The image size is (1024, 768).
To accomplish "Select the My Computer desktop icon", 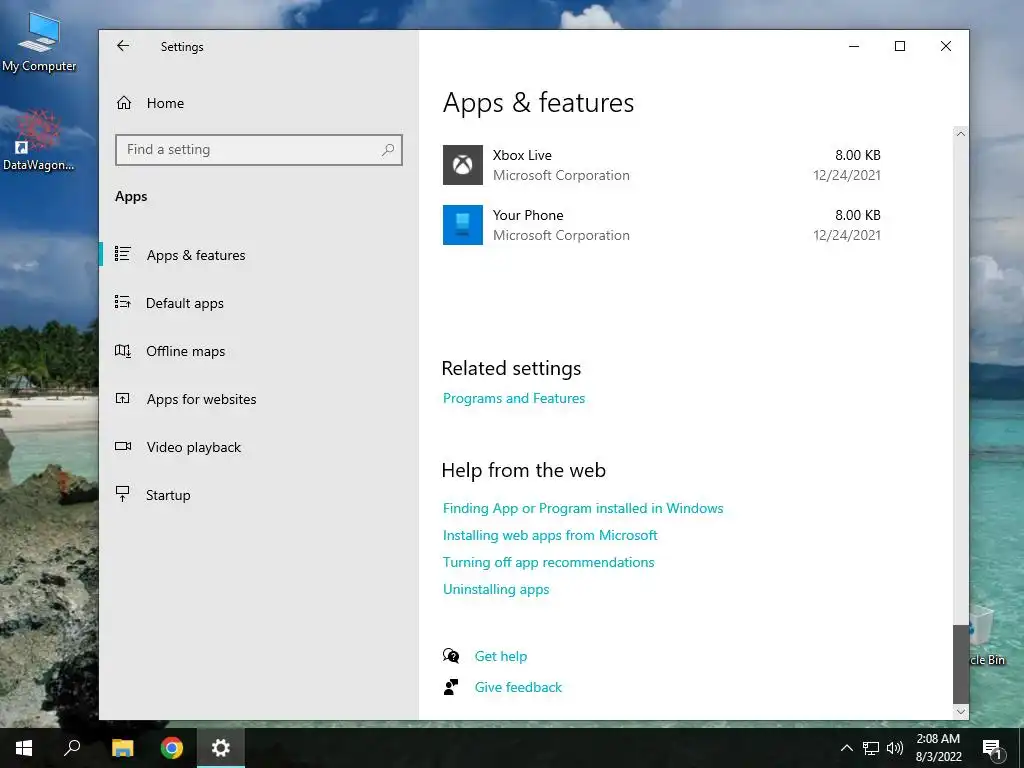I will pos(39,42).
